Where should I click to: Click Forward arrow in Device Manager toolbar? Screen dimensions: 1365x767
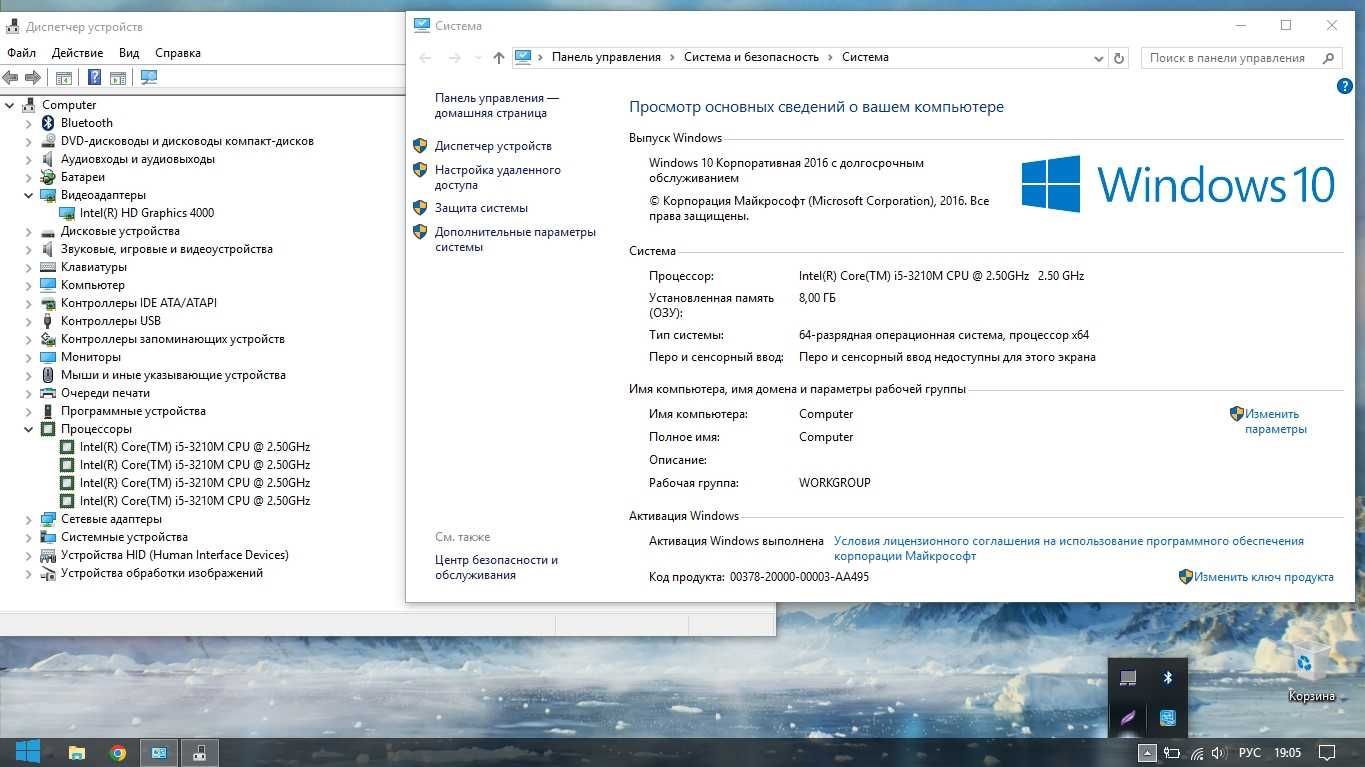[x=32, y=78]
